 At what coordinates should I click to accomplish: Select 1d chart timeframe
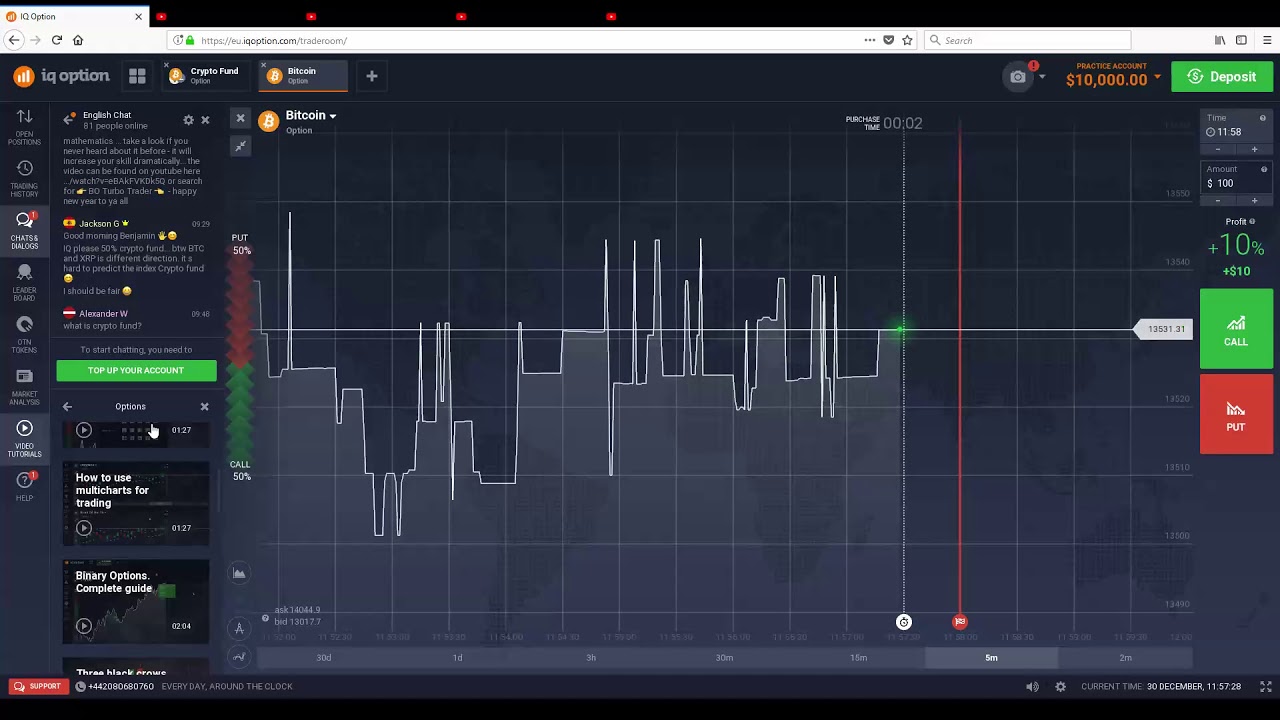coord(457,658)
